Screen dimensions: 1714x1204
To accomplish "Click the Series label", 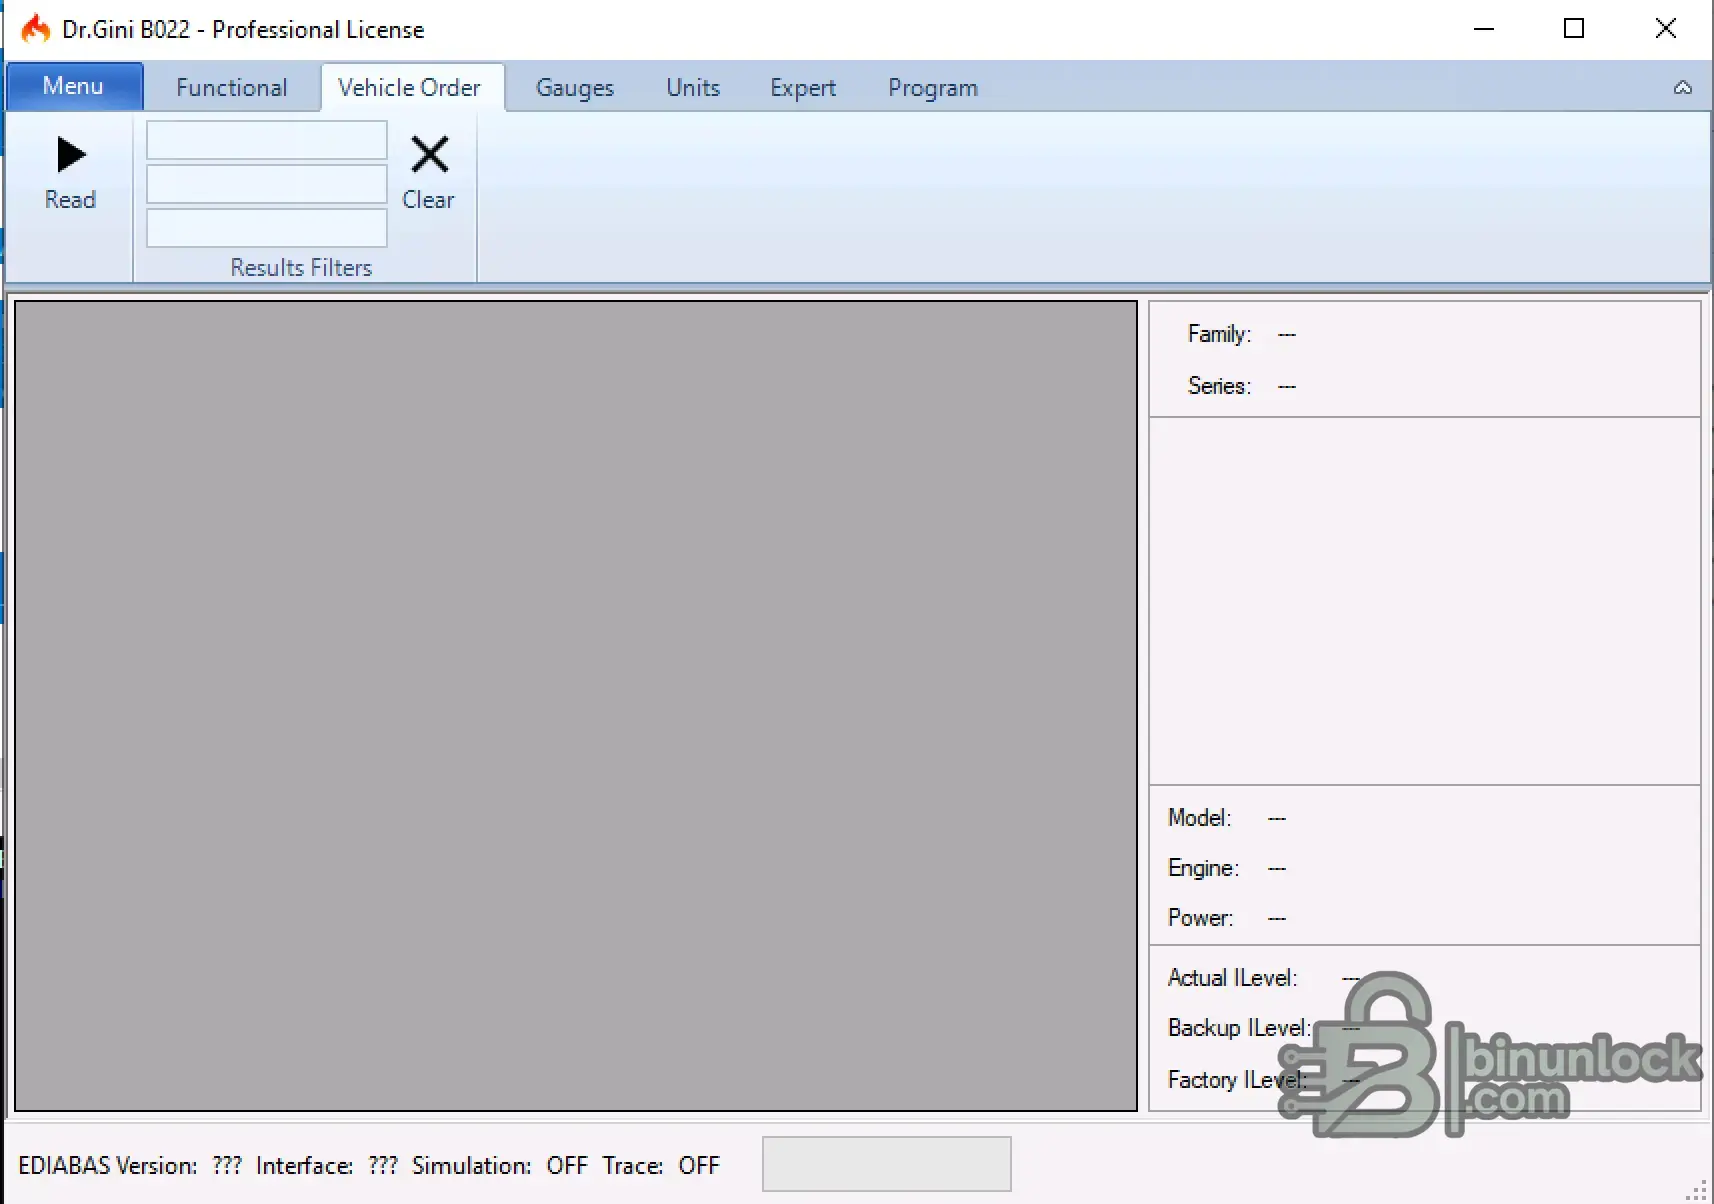I will tap(1219, 386).
